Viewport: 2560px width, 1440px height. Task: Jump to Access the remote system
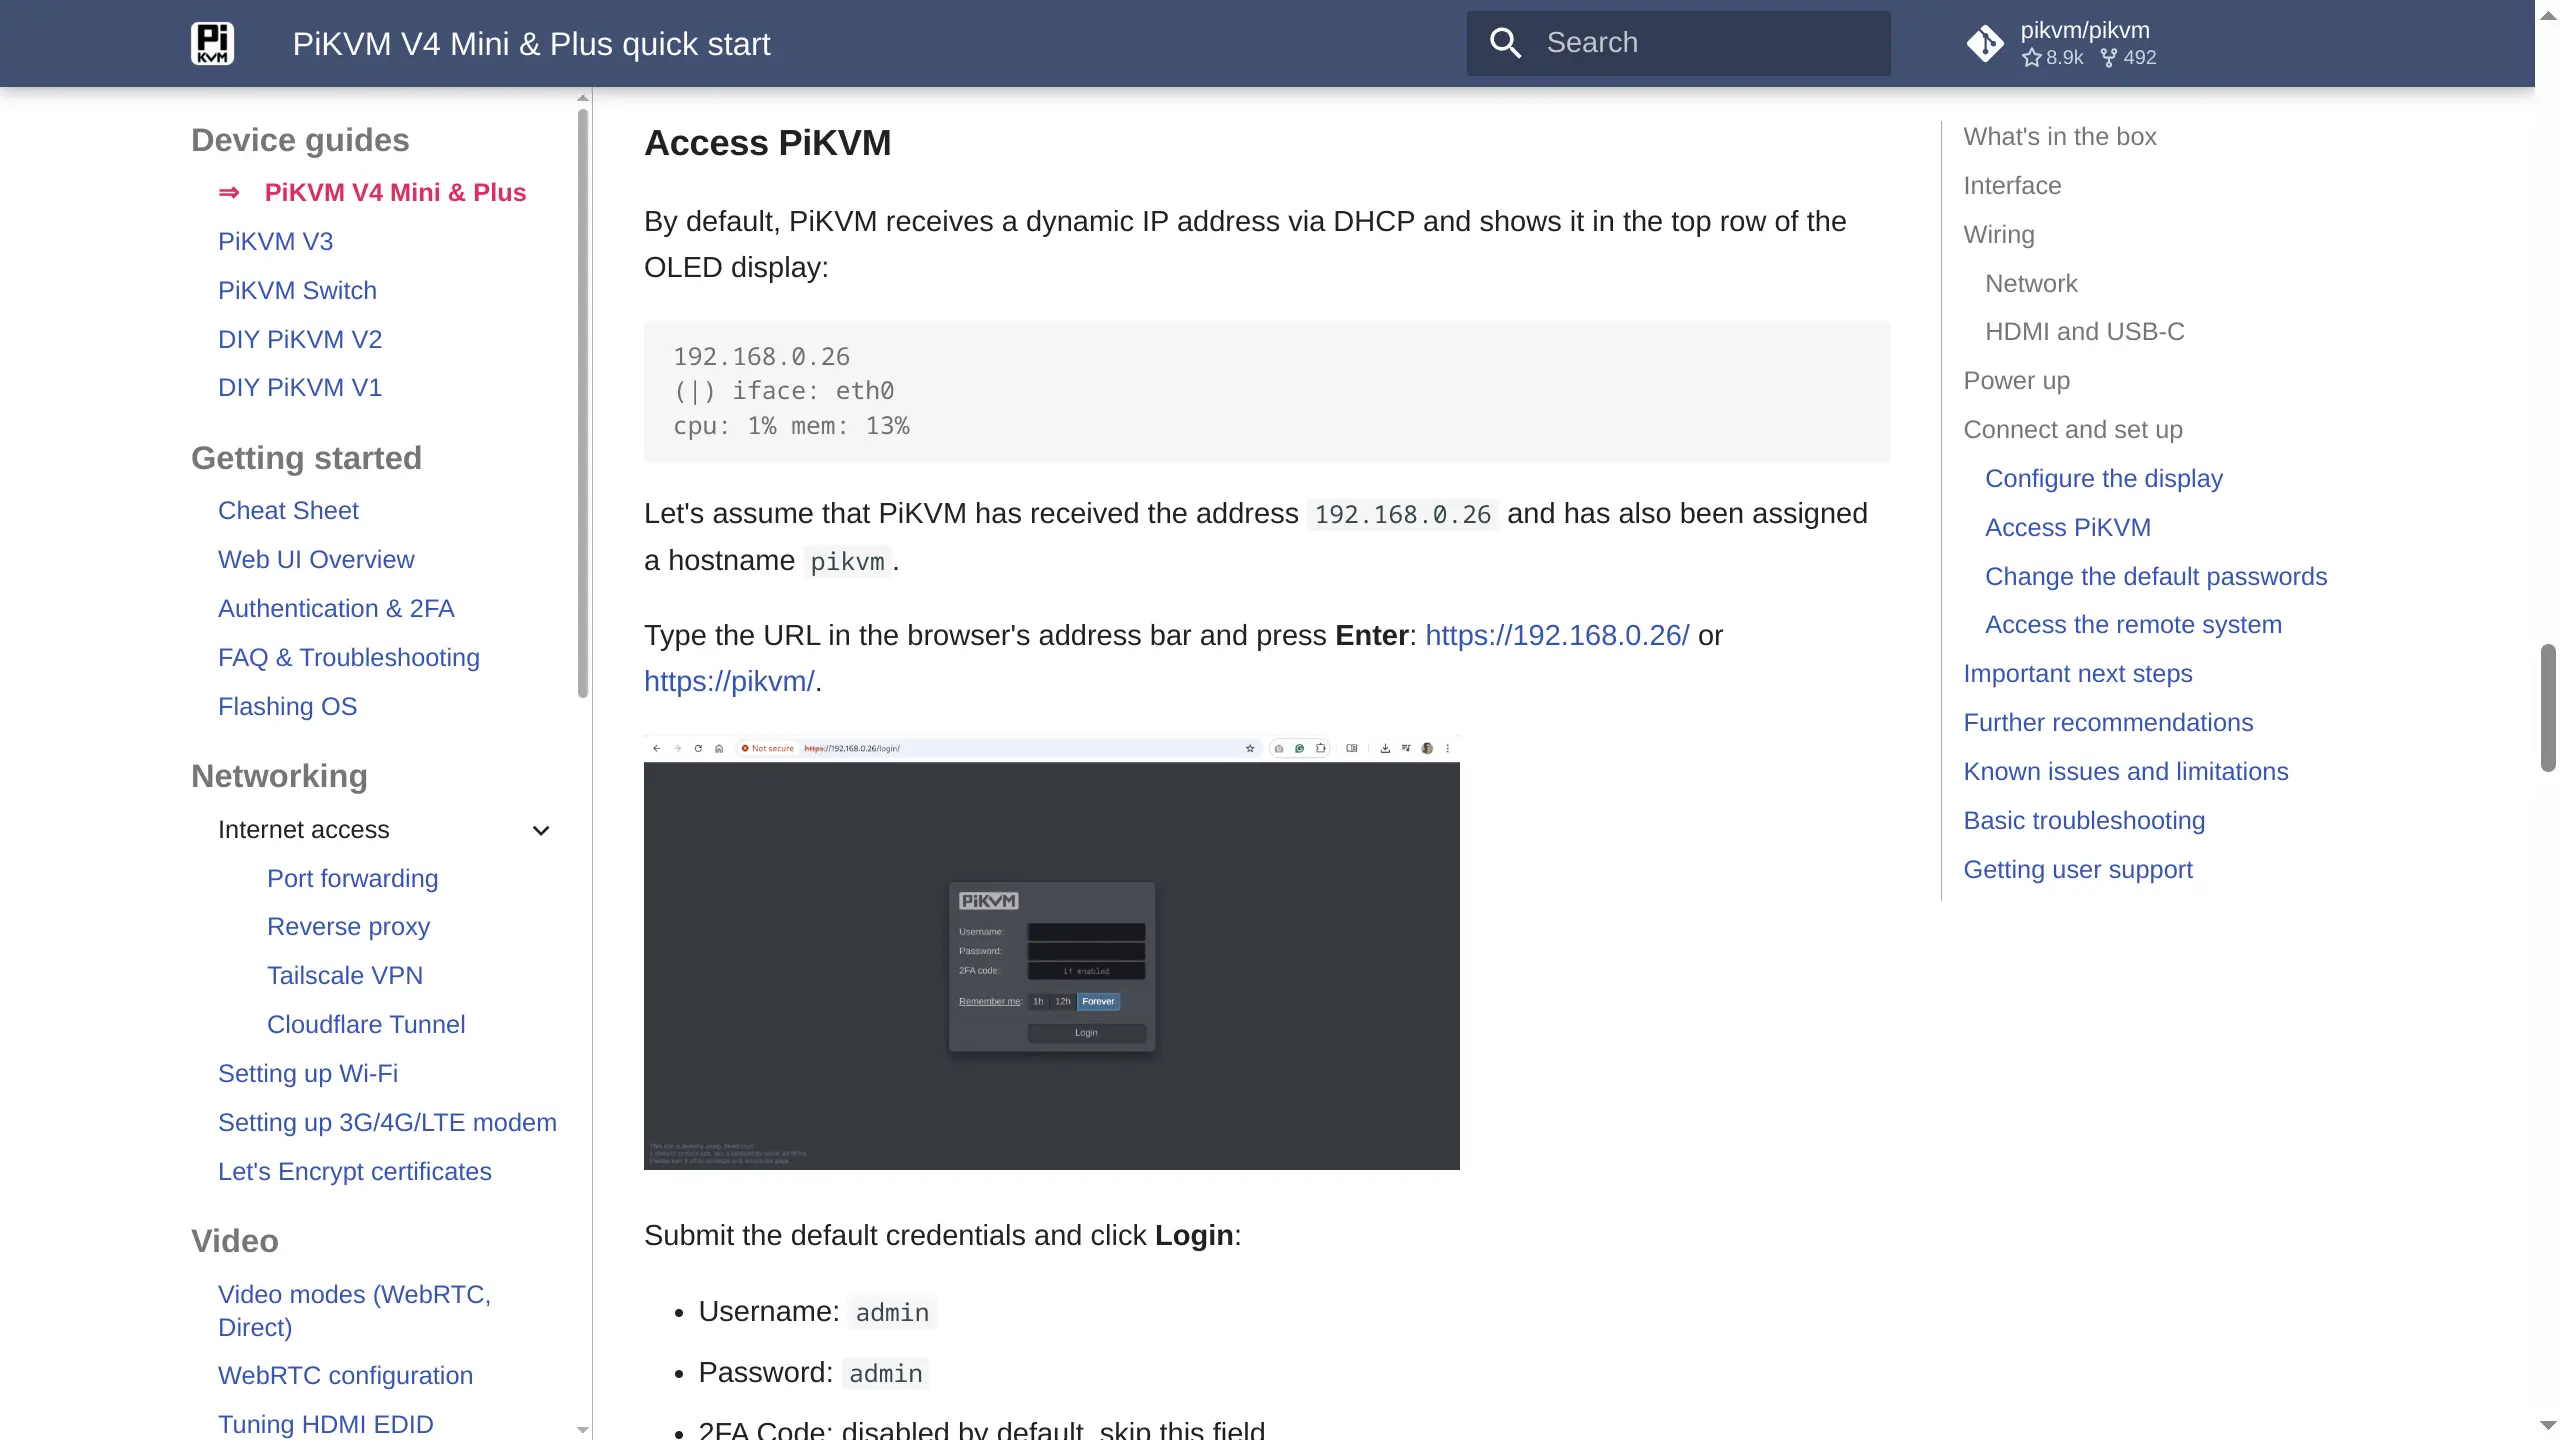(2133, 625)
